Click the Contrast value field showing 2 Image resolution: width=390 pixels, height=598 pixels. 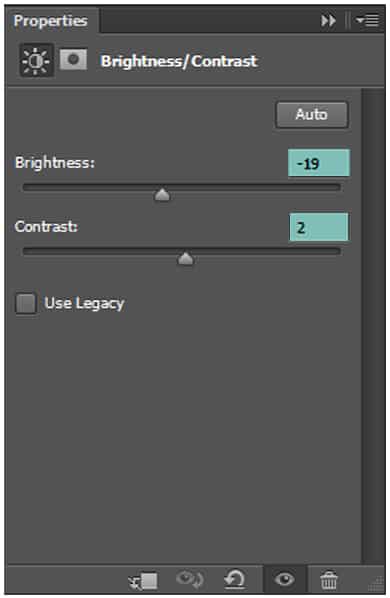click(319, 227)
